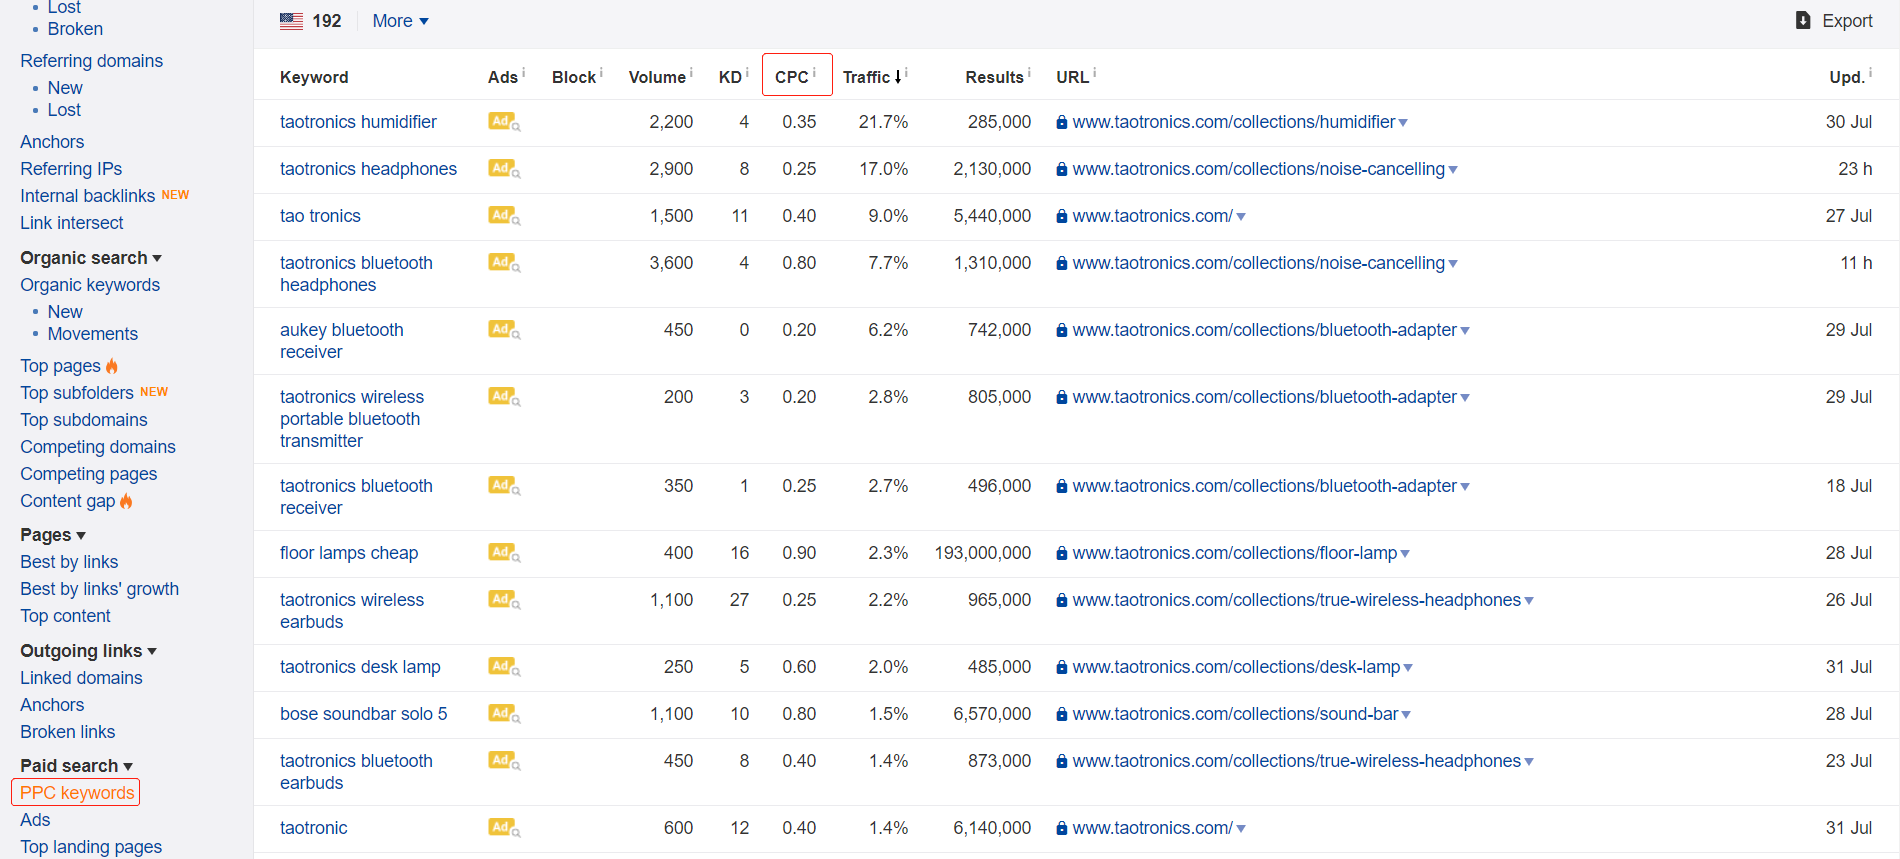Screen dimensions: 1900x859
Task: Click lock icon beside sound-bar URL
Action: click(x=1062, y=714)
